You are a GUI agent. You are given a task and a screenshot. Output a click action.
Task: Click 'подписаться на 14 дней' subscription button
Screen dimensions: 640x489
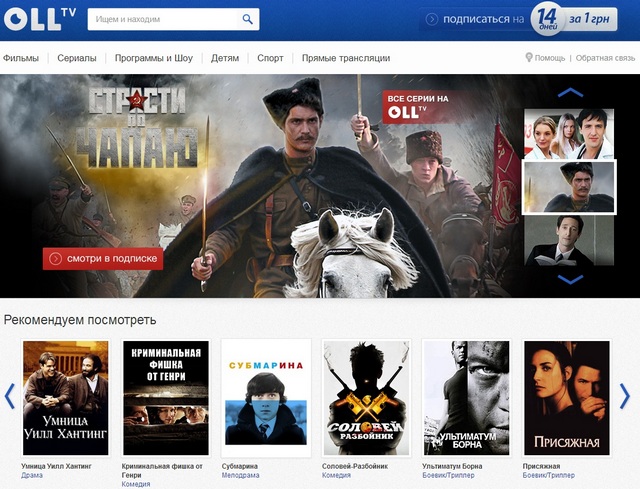tap(518, 19)
